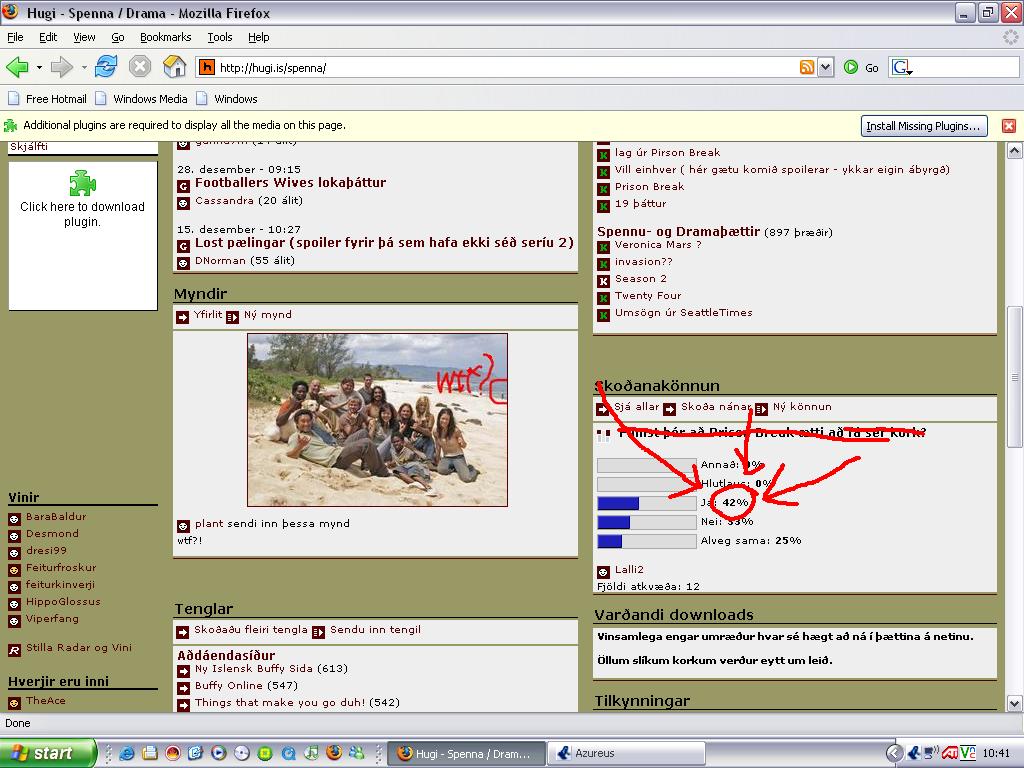Screen dimensions: 1024x768
Task: Click the Skoðaðu fleiri tengla link
Action: coord(251,630)
